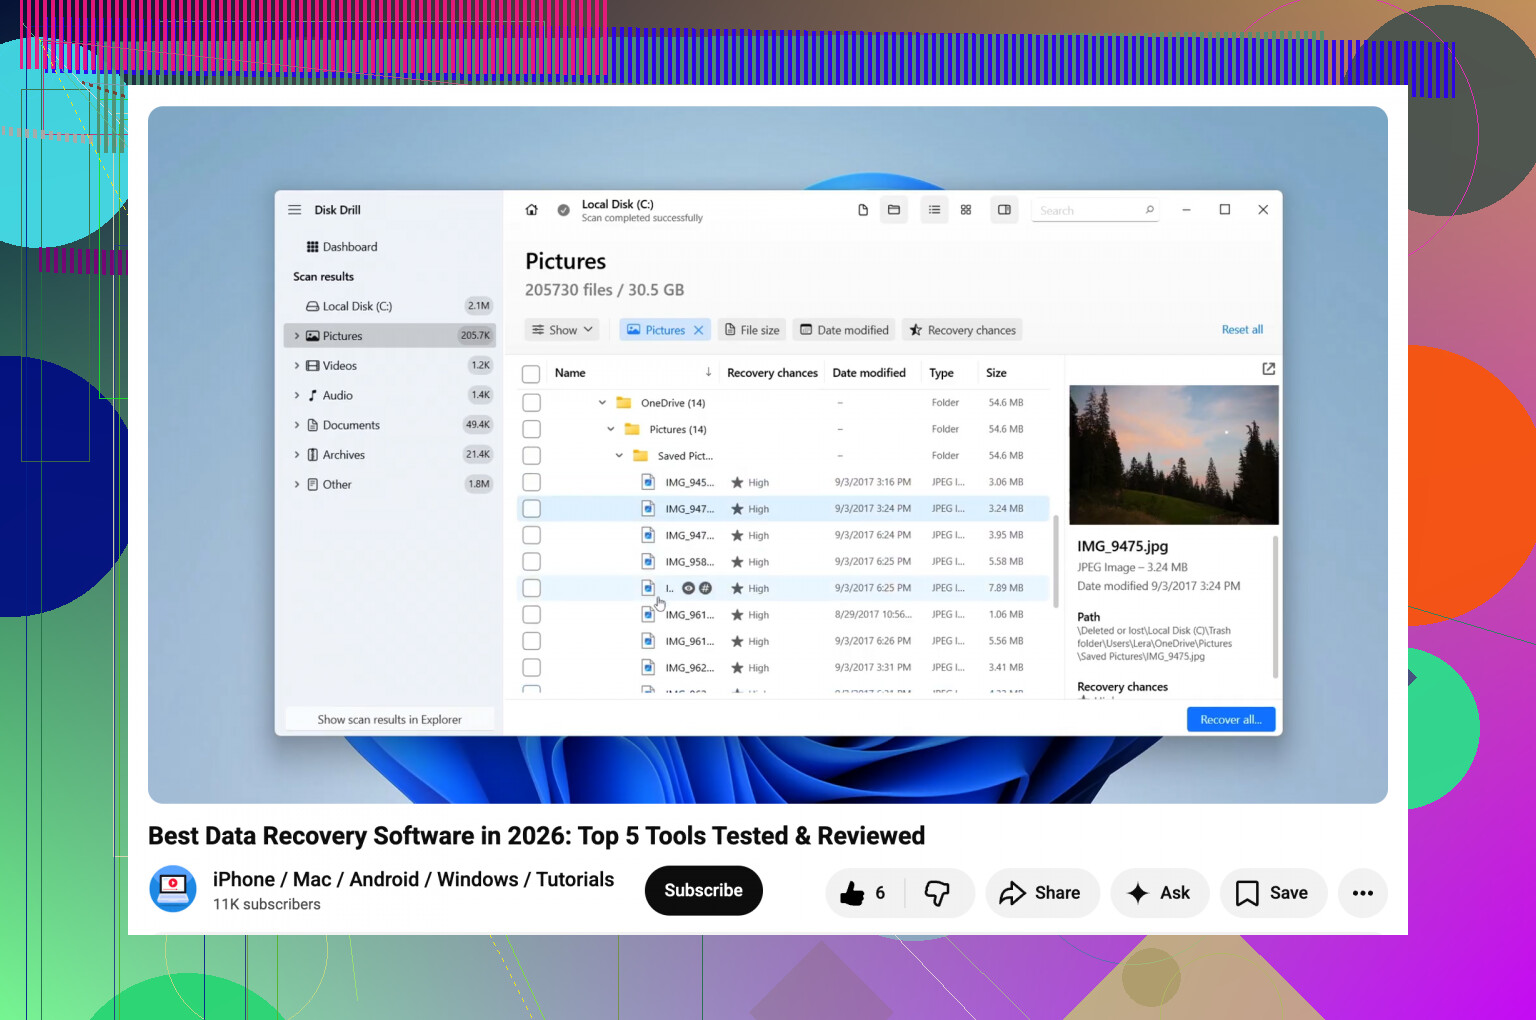
Task: Click the sort arrow in the Name column
Action: point(708,372)
